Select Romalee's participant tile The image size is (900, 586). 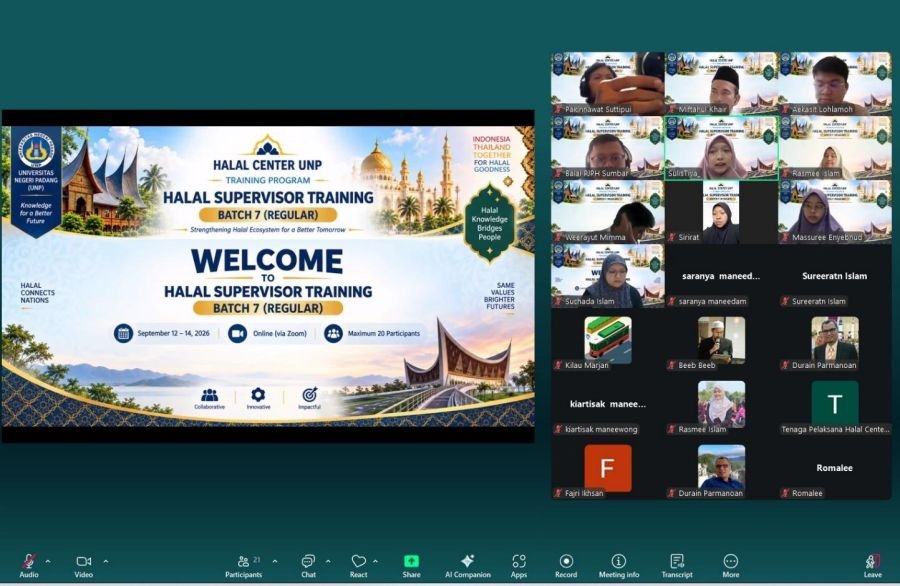pyautogui.click(x=835, y=468)
